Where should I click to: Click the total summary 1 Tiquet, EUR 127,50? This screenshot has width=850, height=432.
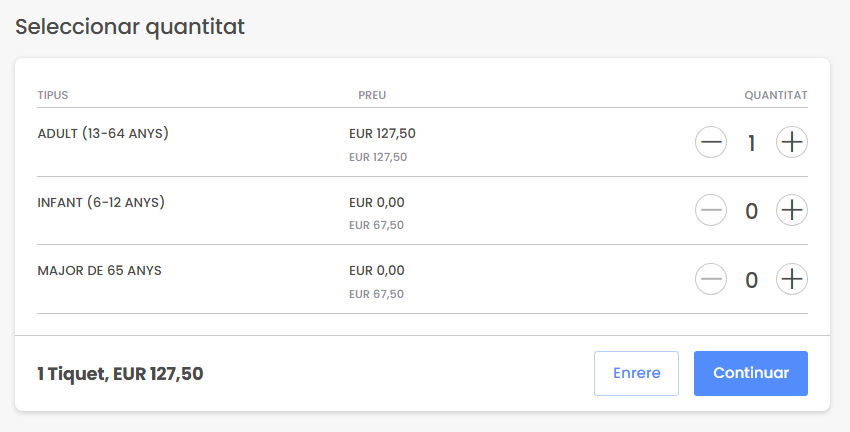120,374
